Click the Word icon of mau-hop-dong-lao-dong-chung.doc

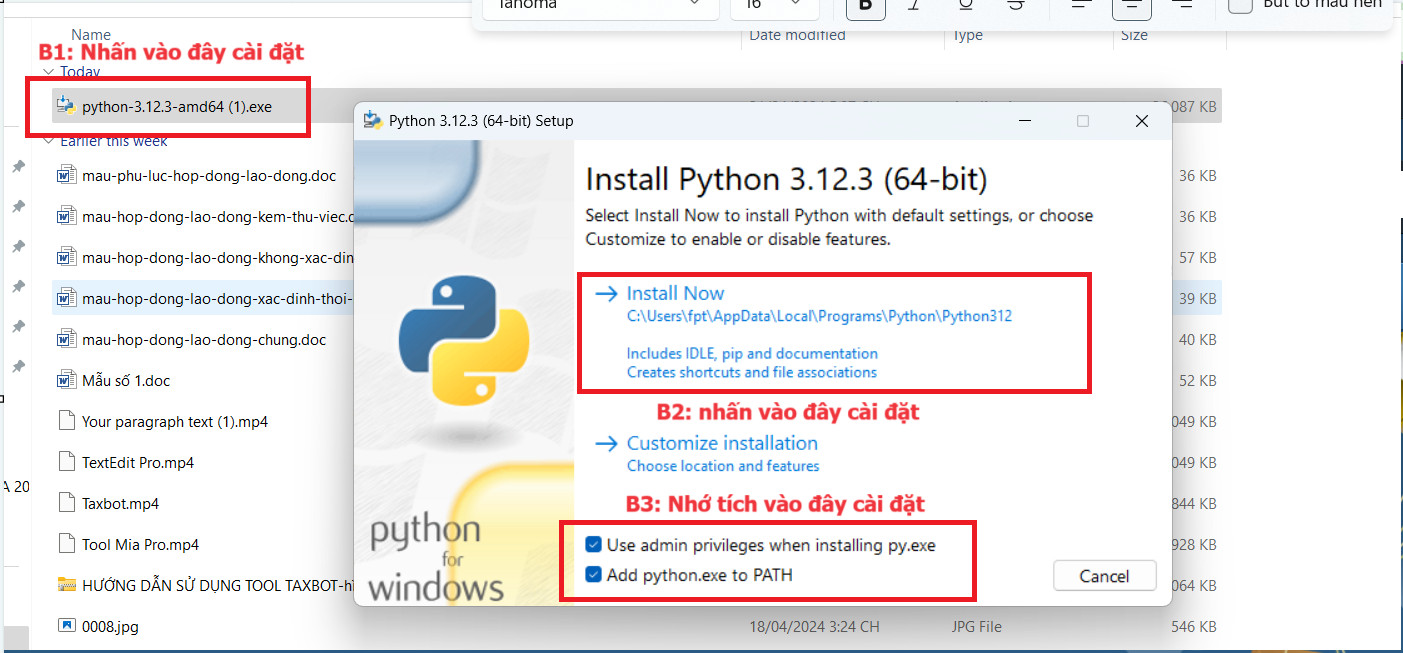pos(67,339)
